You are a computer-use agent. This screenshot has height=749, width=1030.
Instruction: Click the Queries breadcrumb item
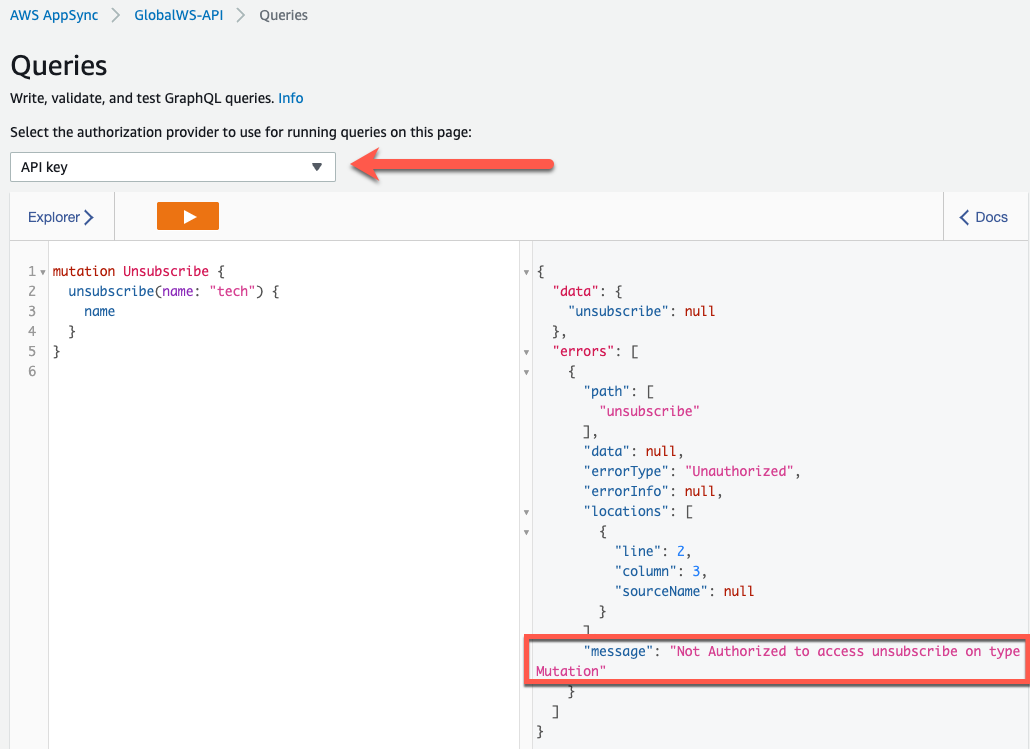pos(283,15)
